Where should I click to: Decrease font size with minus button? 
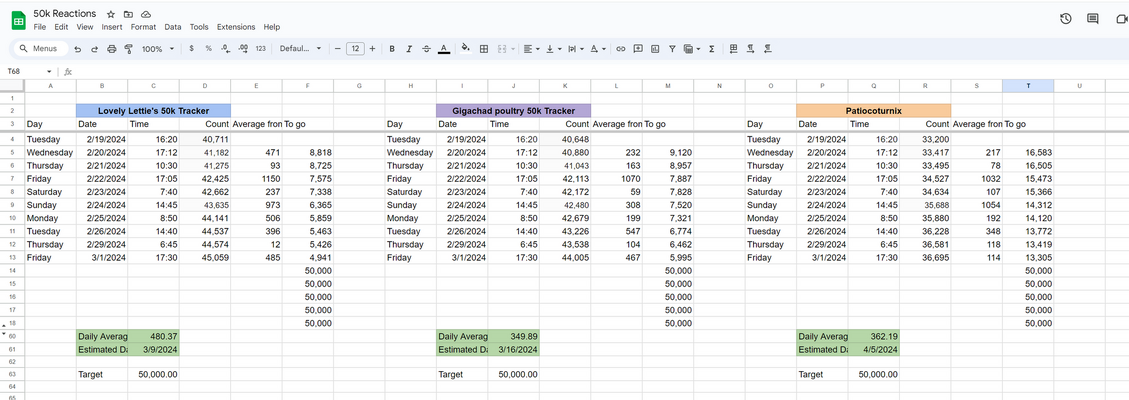click(337, 49)
